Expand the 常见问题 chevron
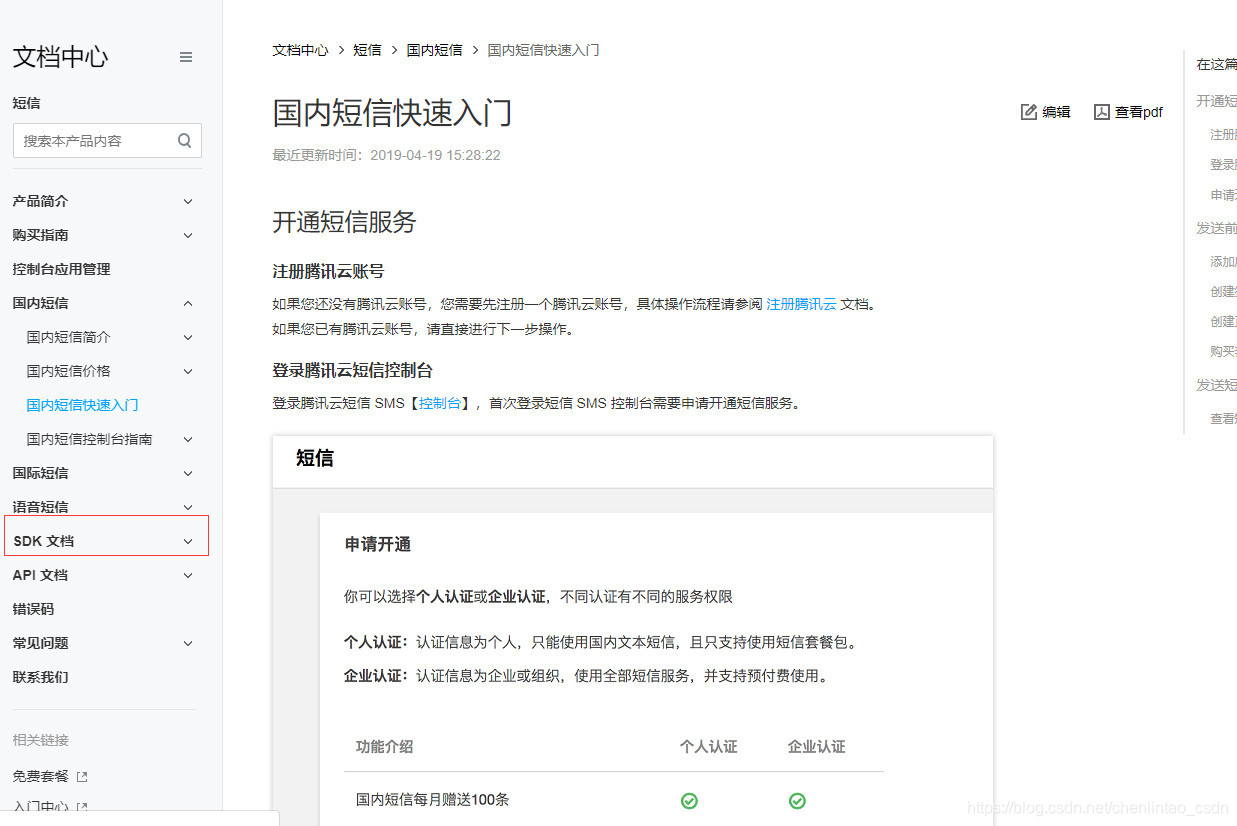 (188, 643)
